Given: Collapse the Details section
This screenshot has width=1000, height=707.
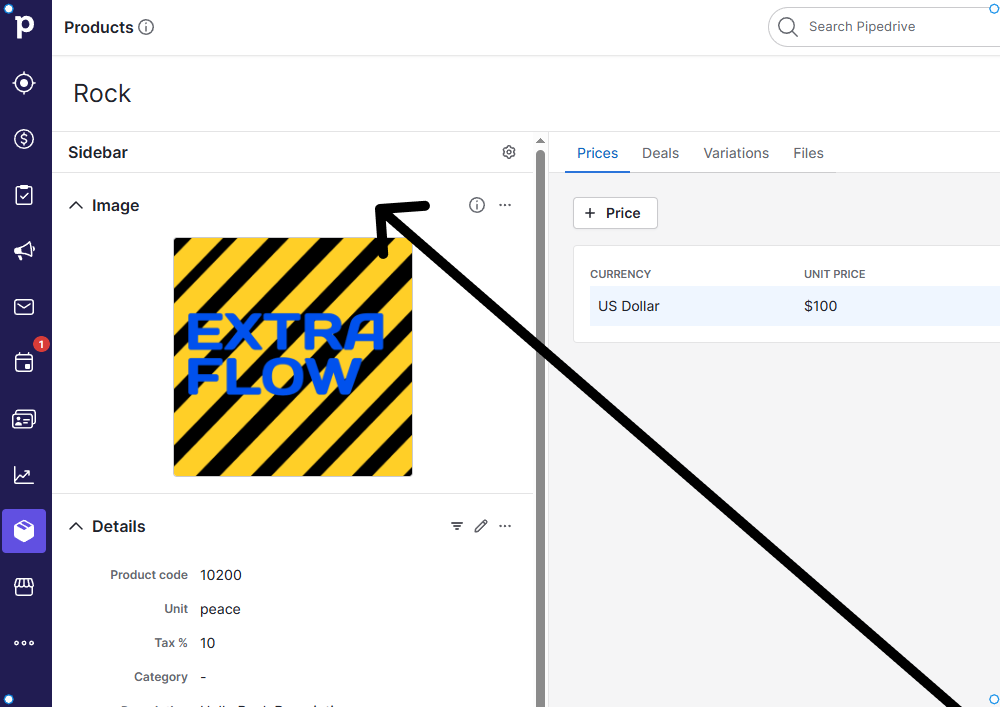Looking at the screenshot, I should (76, 526).
